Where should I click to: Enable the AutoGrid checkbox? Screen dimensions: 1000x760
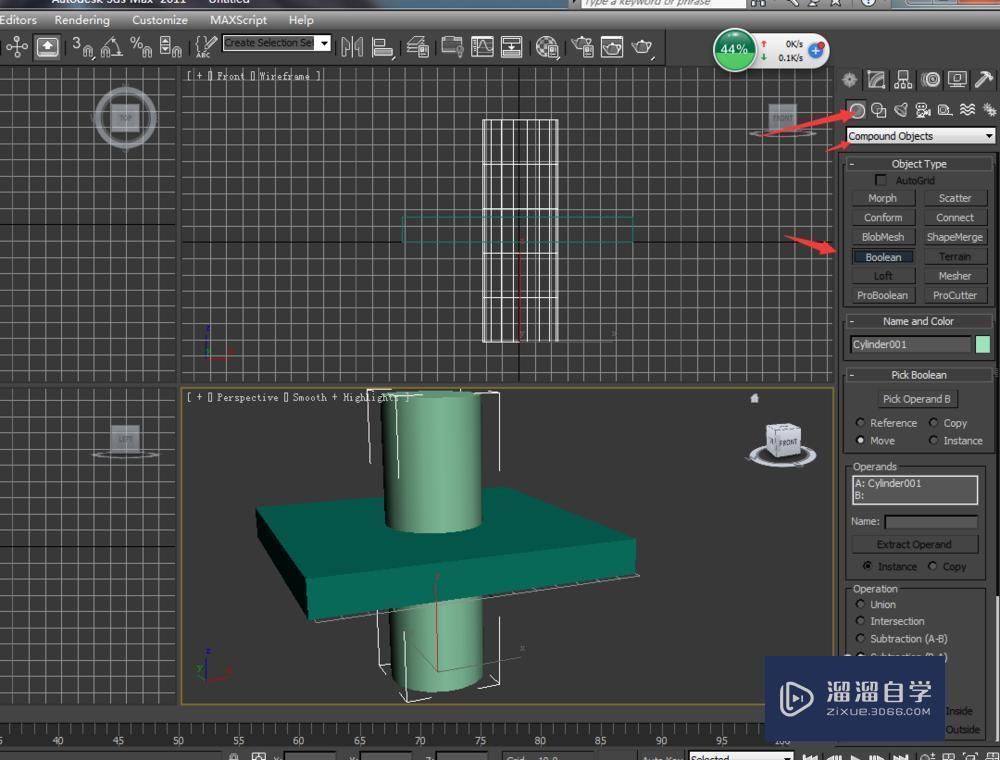click(x=881, y=180)
